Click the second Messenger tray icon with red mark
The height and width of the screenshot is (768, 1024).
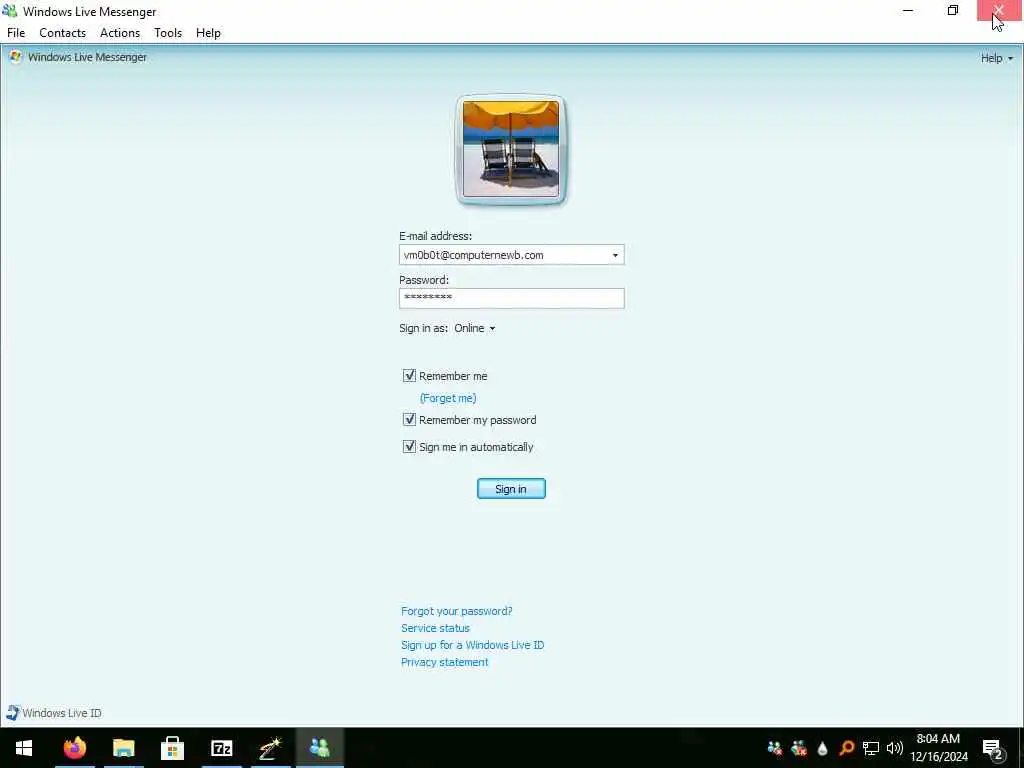[x=799, y=748]
